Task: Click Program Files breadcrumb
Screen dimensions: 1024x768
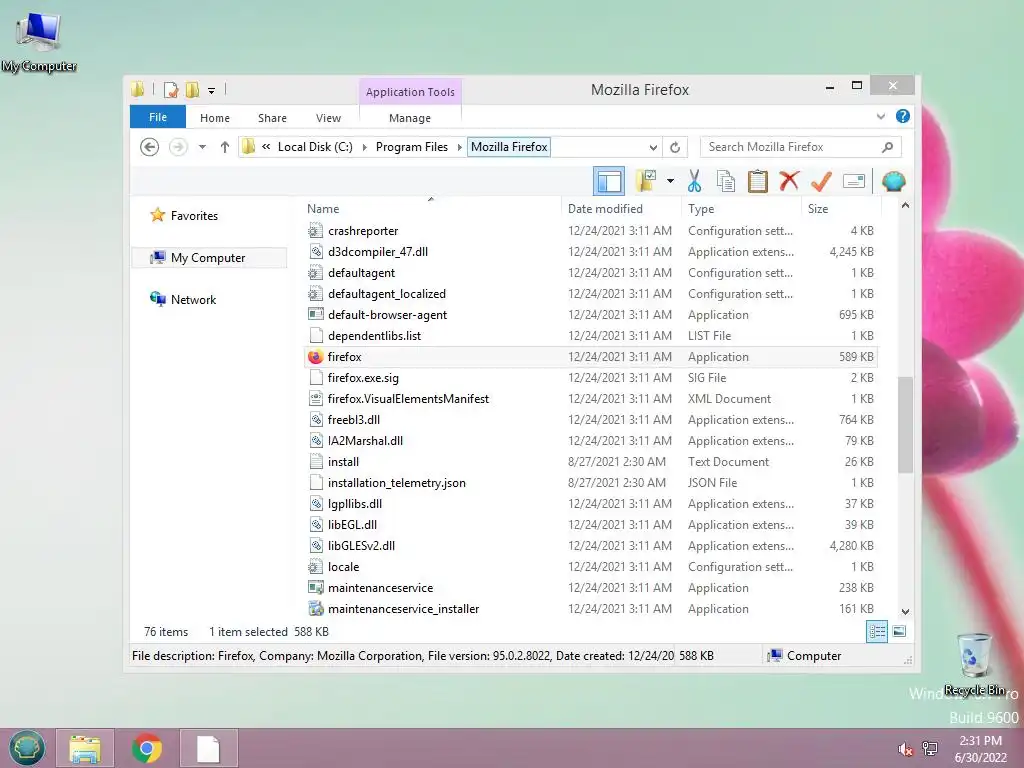Action: [411, 147]
